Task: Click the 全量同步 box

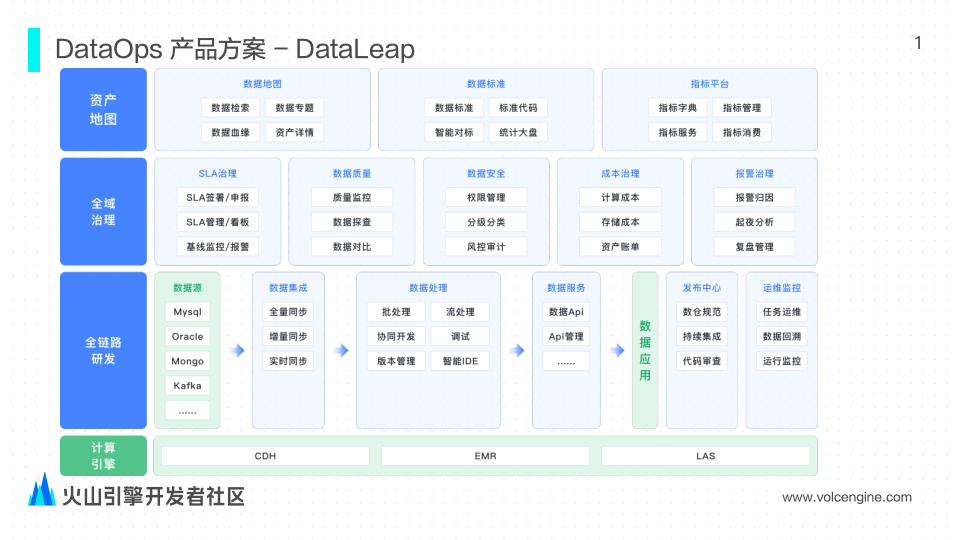Action: point(288,312)
